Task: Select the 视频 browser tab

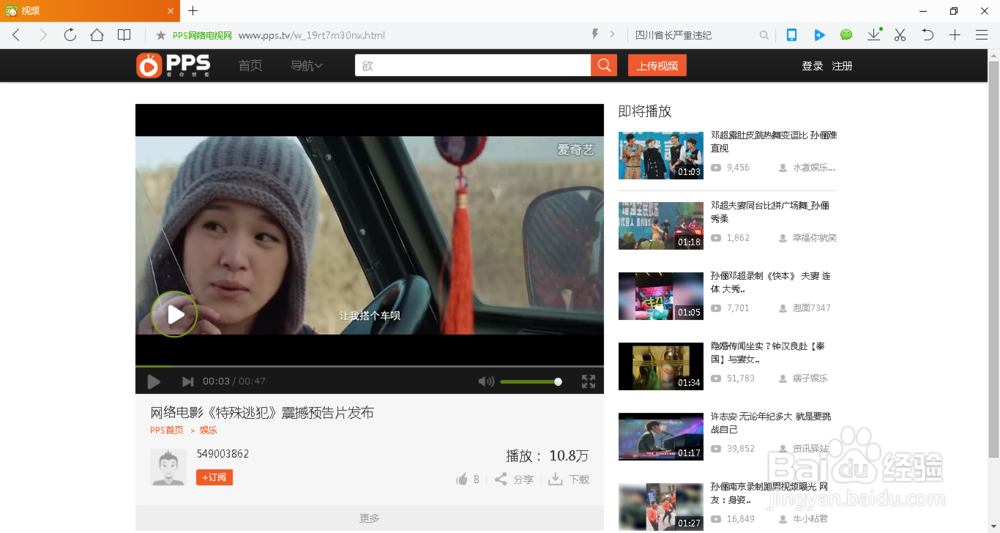Action: tap(89, 11)
